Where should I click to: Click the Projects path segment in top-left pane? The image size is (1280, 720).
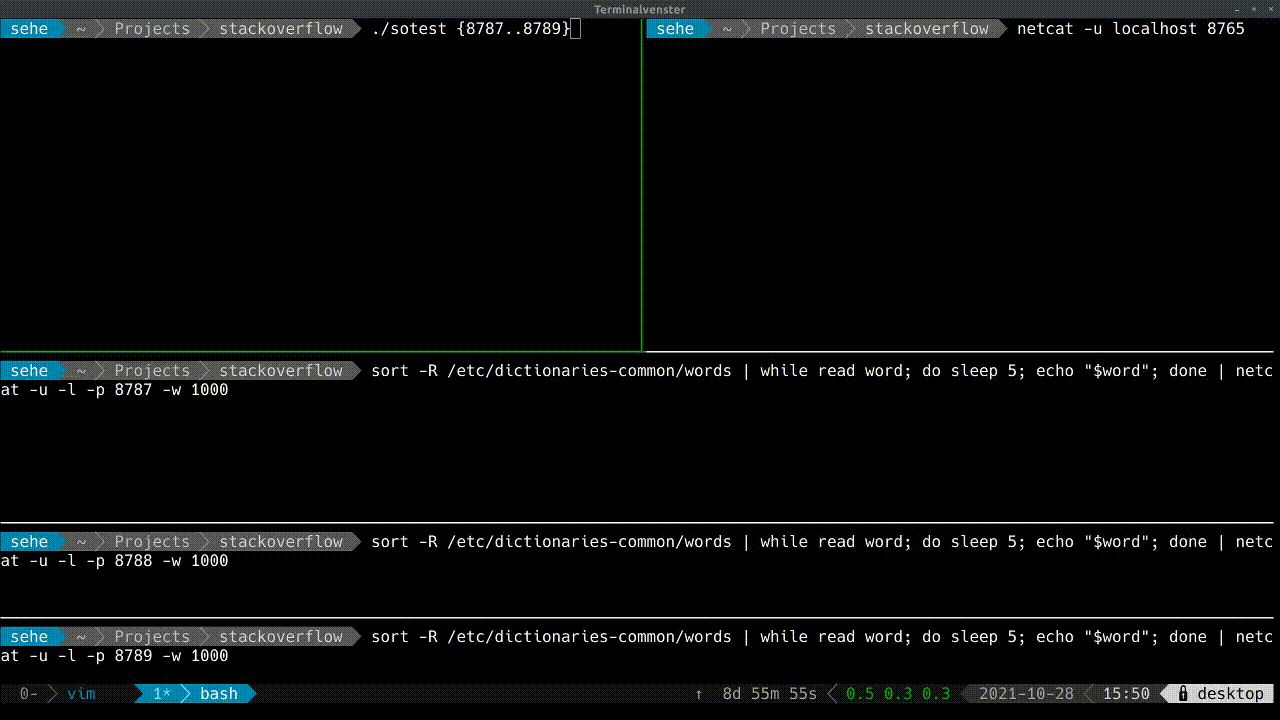click(x=152, y=28)
